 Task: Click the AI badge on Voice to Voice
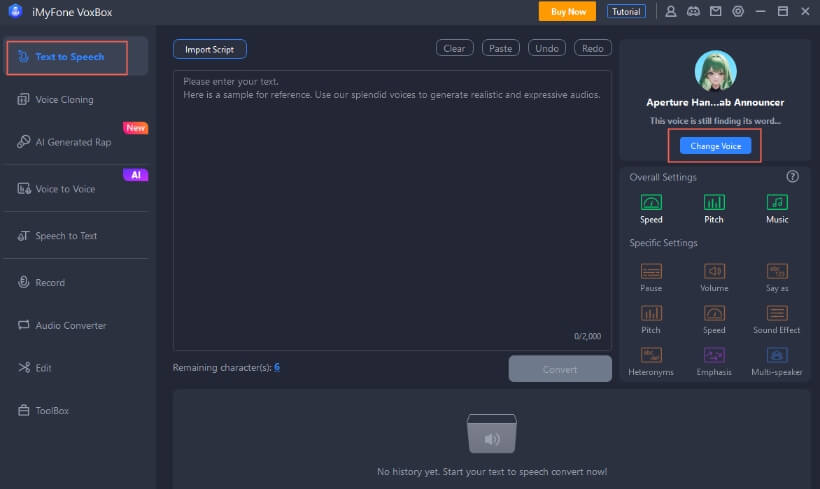[x=135, y=175]
